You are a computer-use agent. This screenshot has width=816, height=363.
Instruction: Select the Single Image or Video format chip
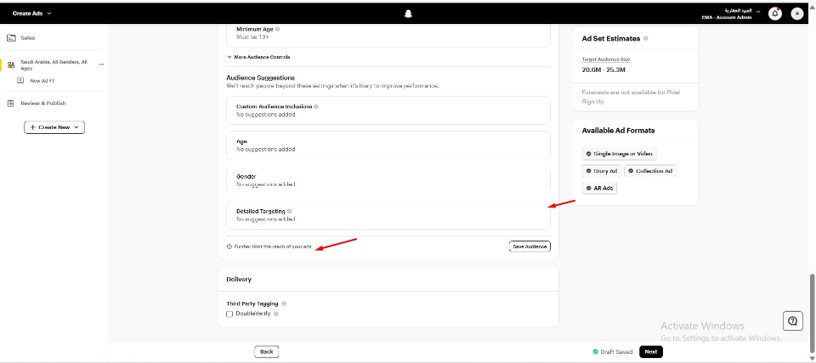pyautogui.click(x=619, y=154)
